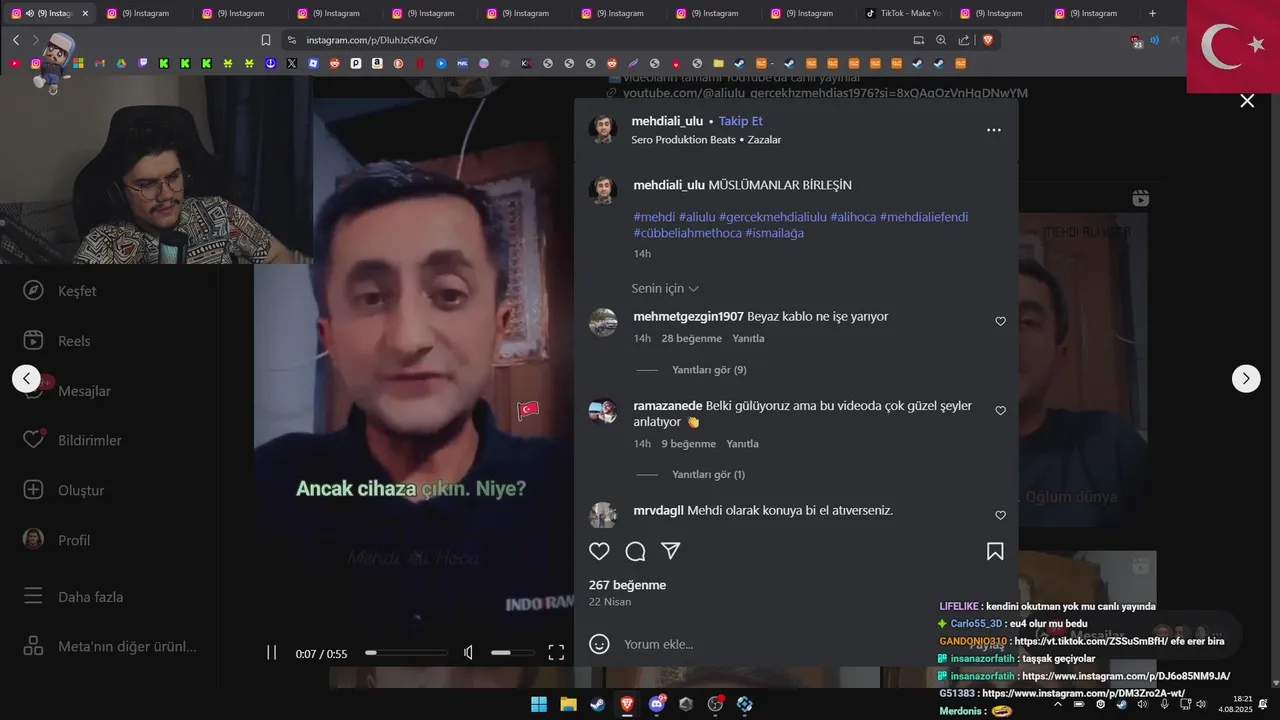Expand Yanıtları gör (9) replies
The width and height of the screenshot is (1280, 720).
709,370
